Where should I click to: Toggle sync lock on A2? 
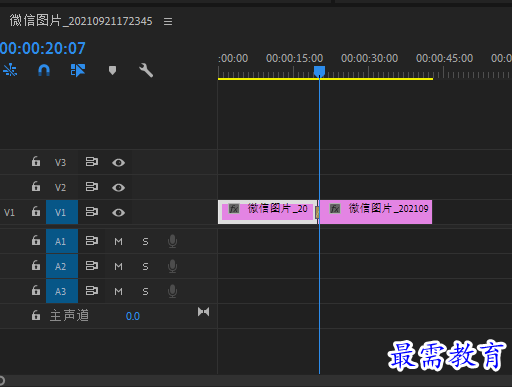click(92, 266)
